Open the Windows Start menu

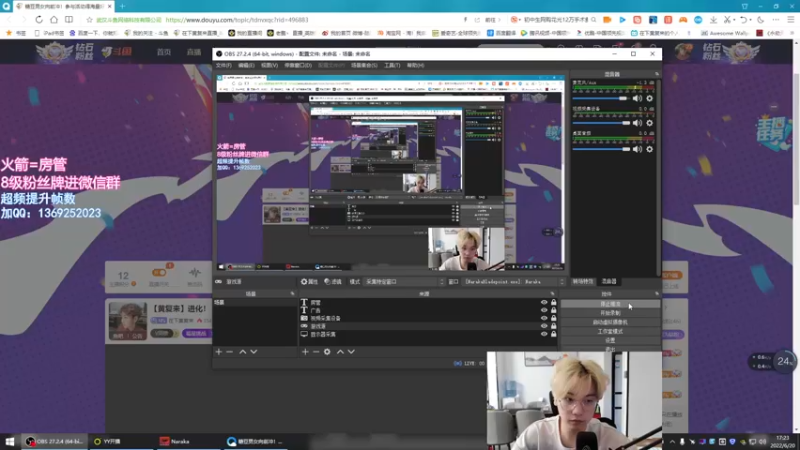pyautogui.click(x=10, y=441)
